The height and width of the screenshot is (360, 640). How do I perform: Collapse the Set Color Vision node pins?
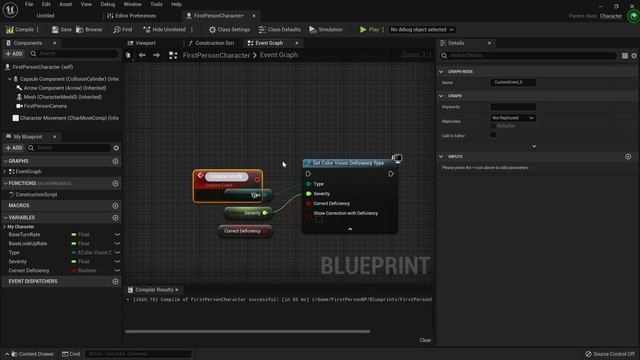(x=350, y=229)
